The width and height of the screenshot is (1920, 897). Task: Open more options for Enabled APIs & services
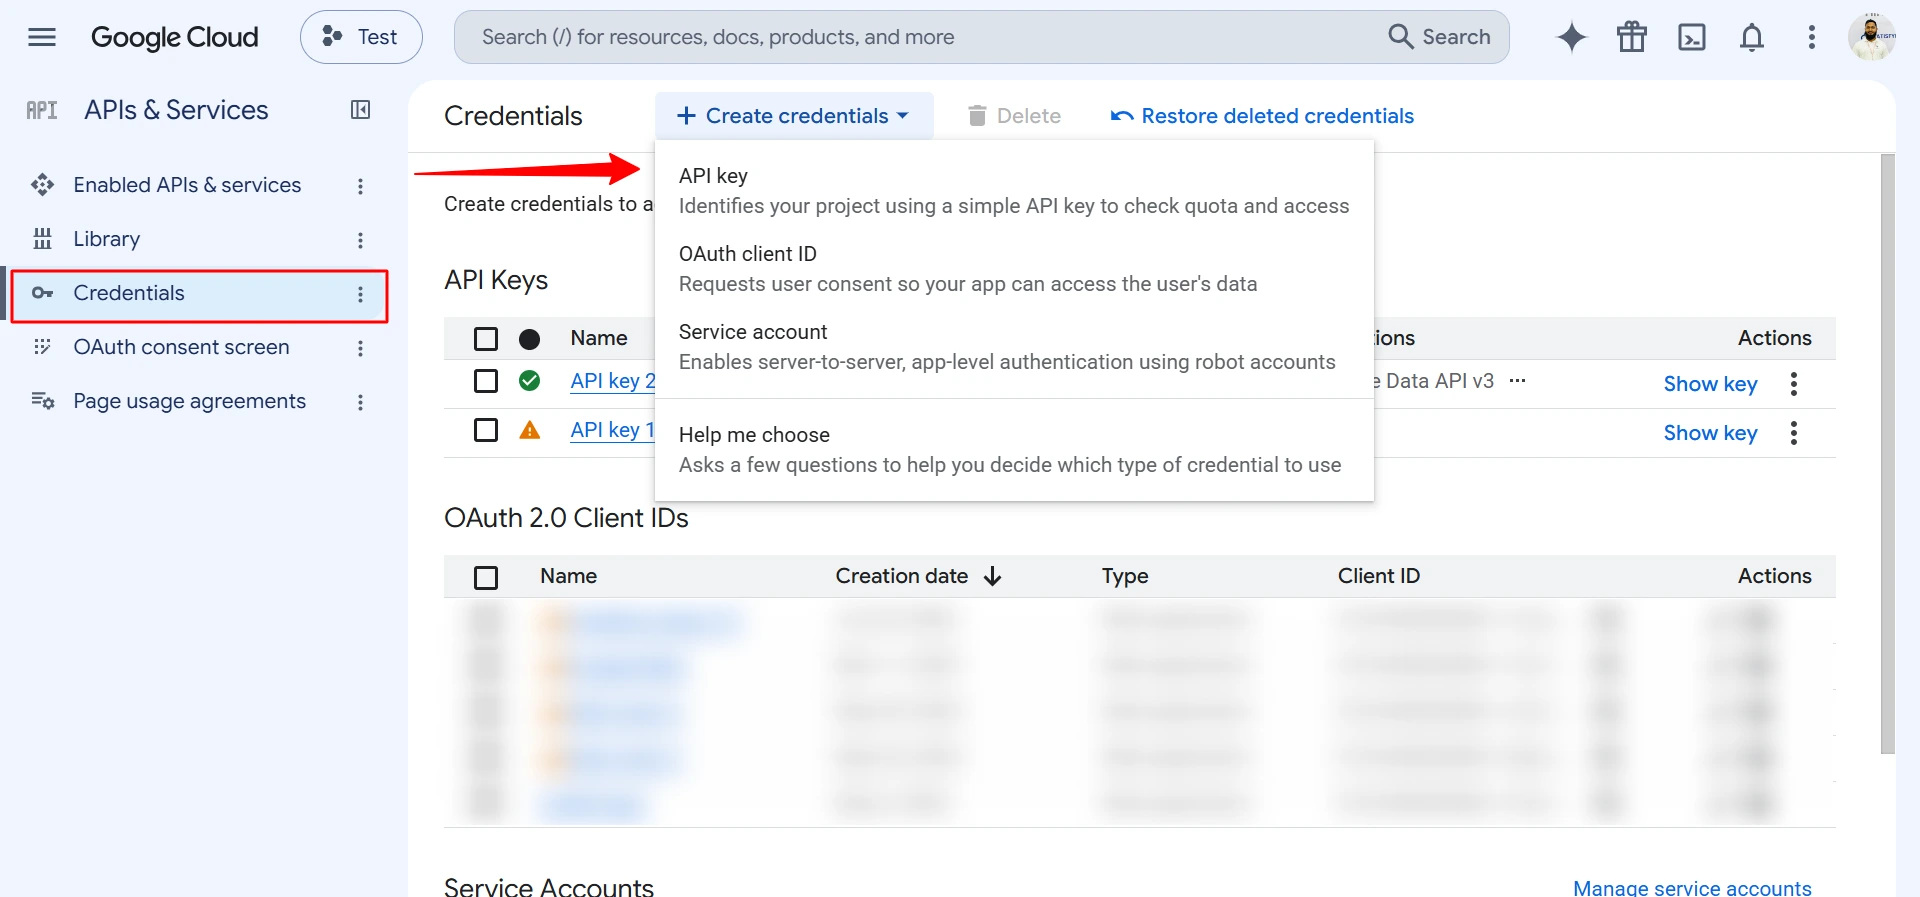(x=361, y=186)
